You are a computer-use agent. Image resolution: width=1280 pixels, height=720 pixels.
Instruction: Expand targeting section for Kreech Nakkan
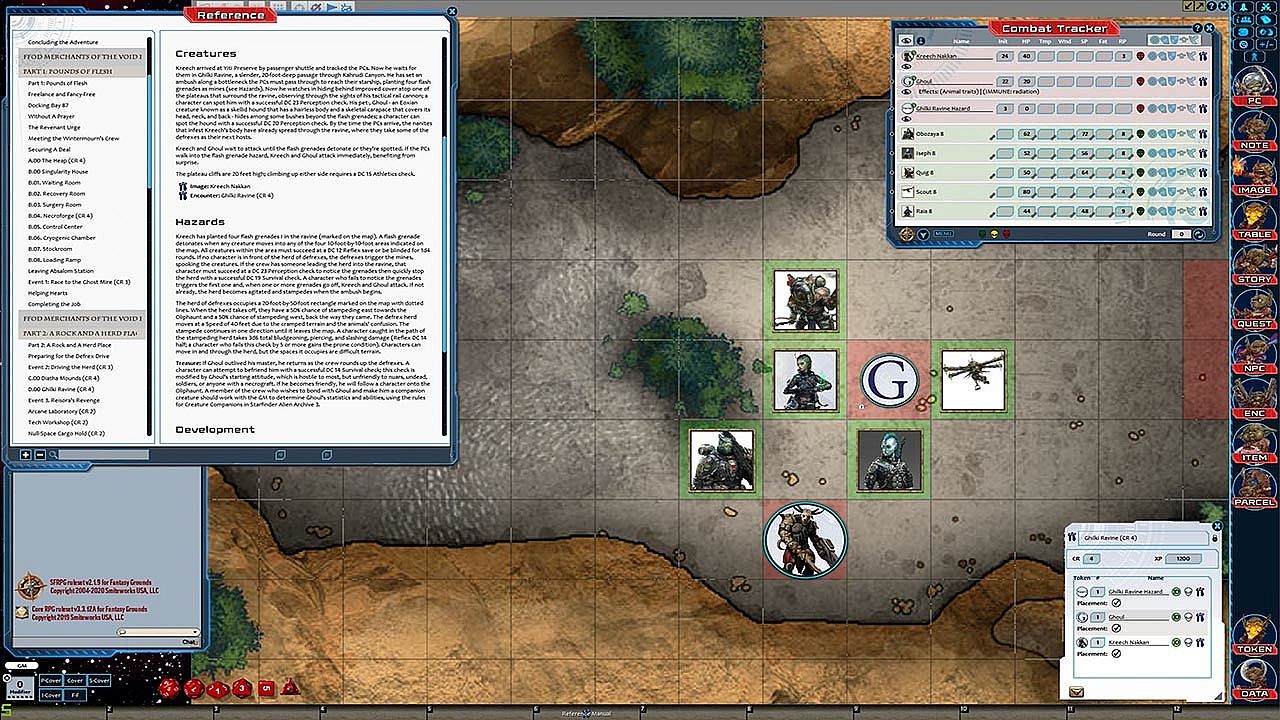tap(1154, 56)
